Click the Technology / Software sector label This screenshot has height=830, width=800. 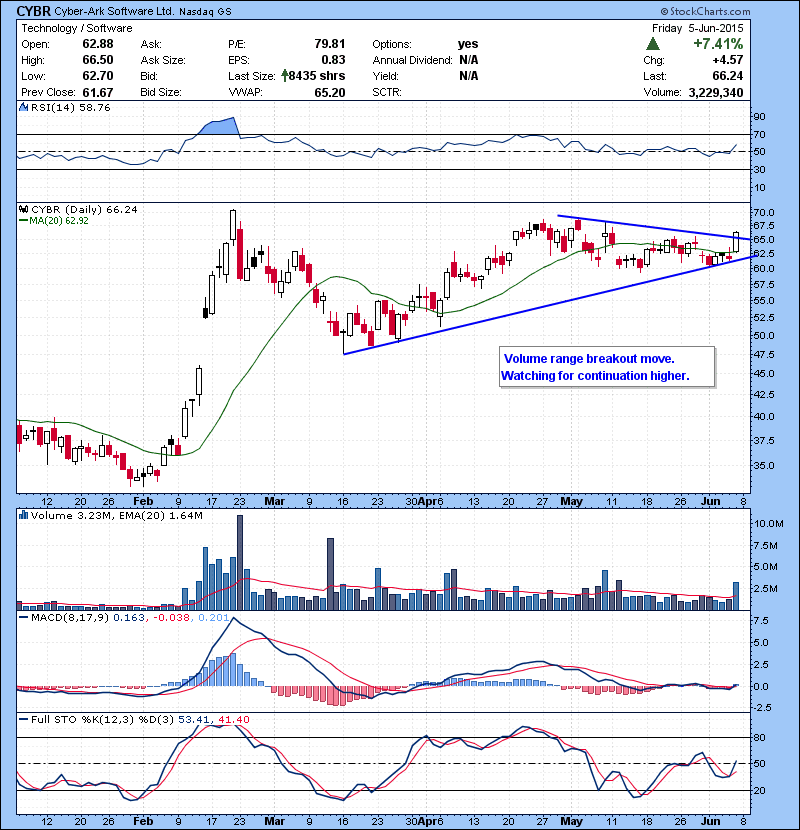77,28
